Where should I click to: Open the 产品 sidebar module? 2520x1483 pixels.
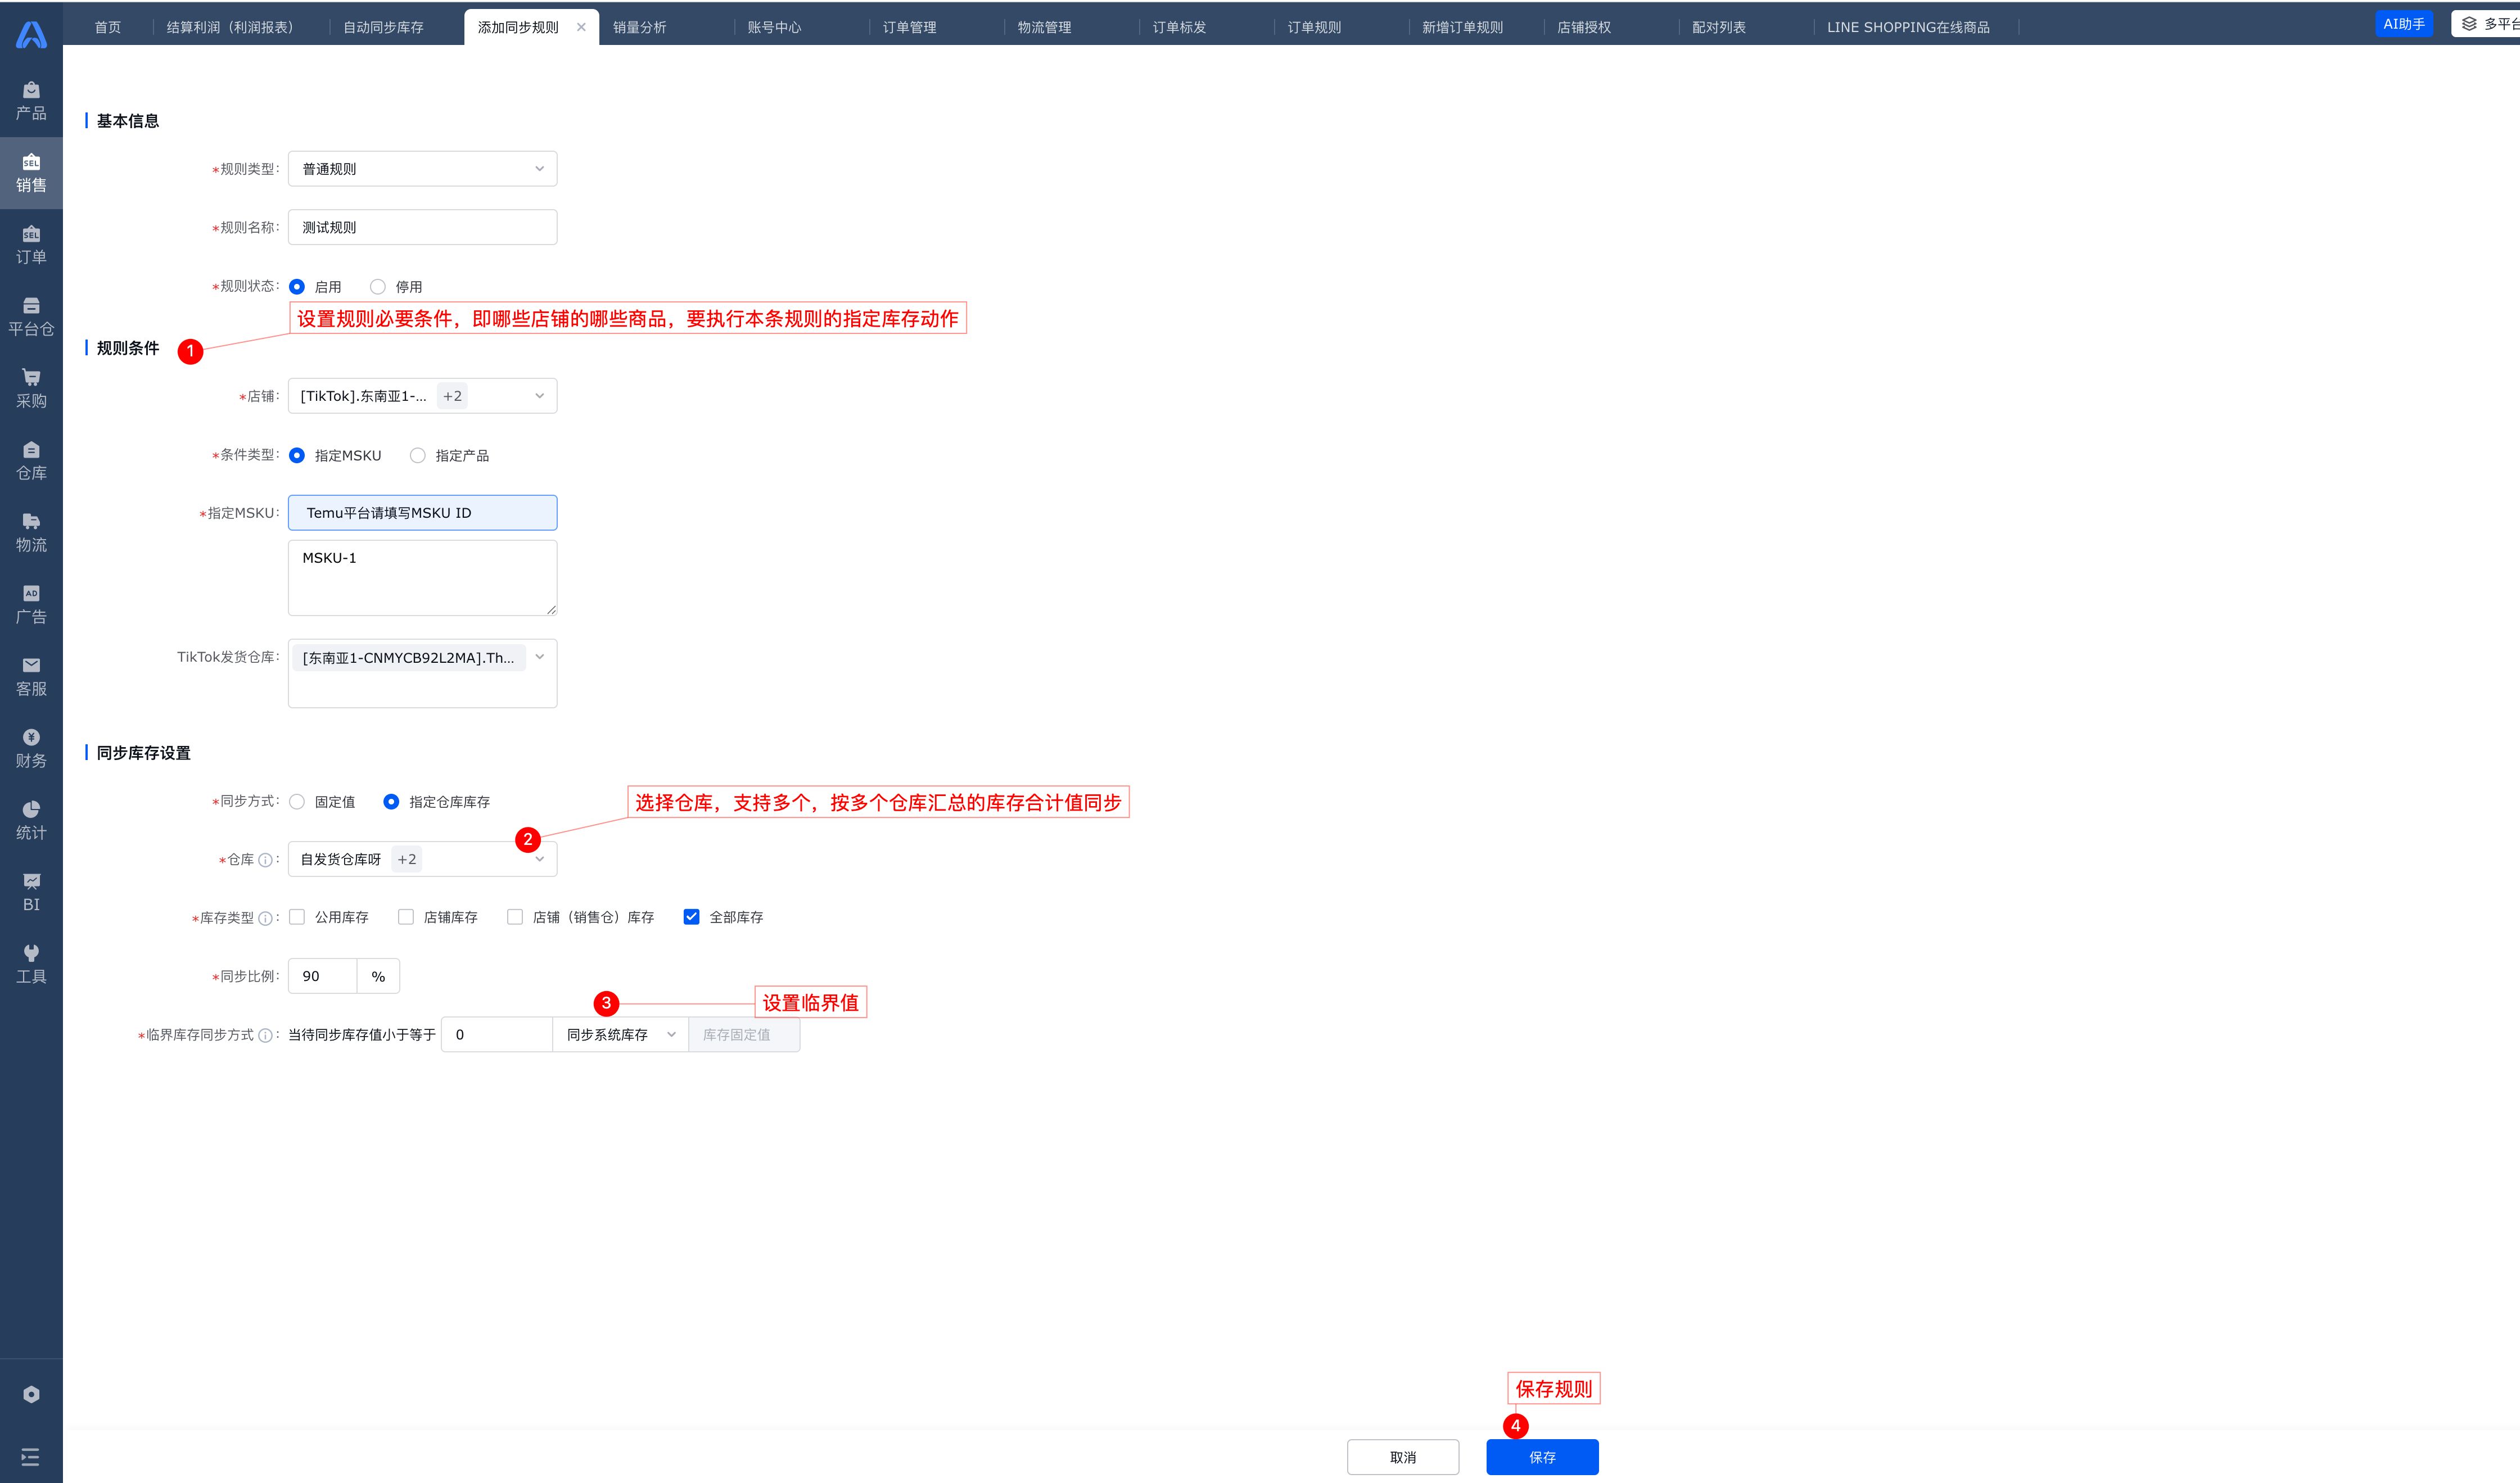click(31, 101)
